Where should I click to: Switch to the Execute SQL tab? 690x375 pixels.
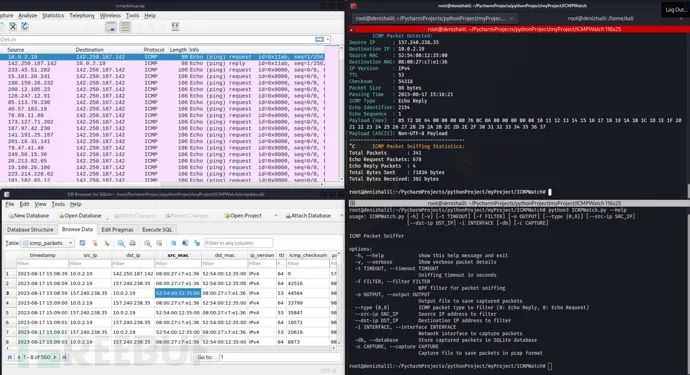[x=157, y=229]
